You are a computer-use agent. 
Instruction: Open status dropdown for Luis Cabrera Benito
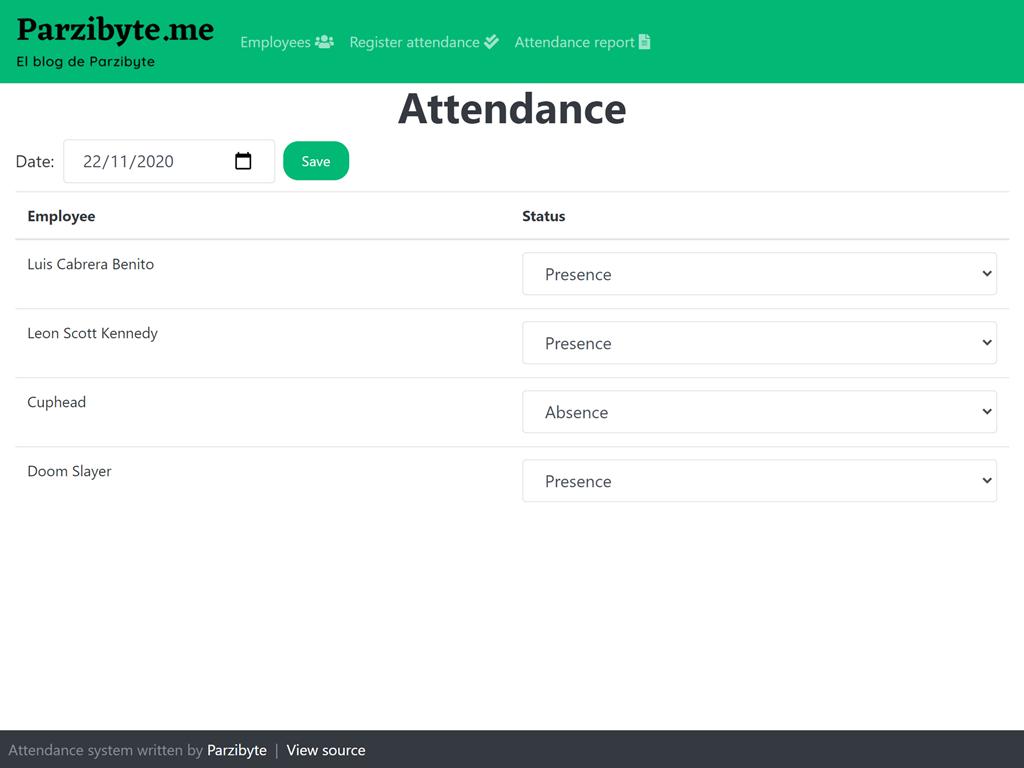(759, 274)
